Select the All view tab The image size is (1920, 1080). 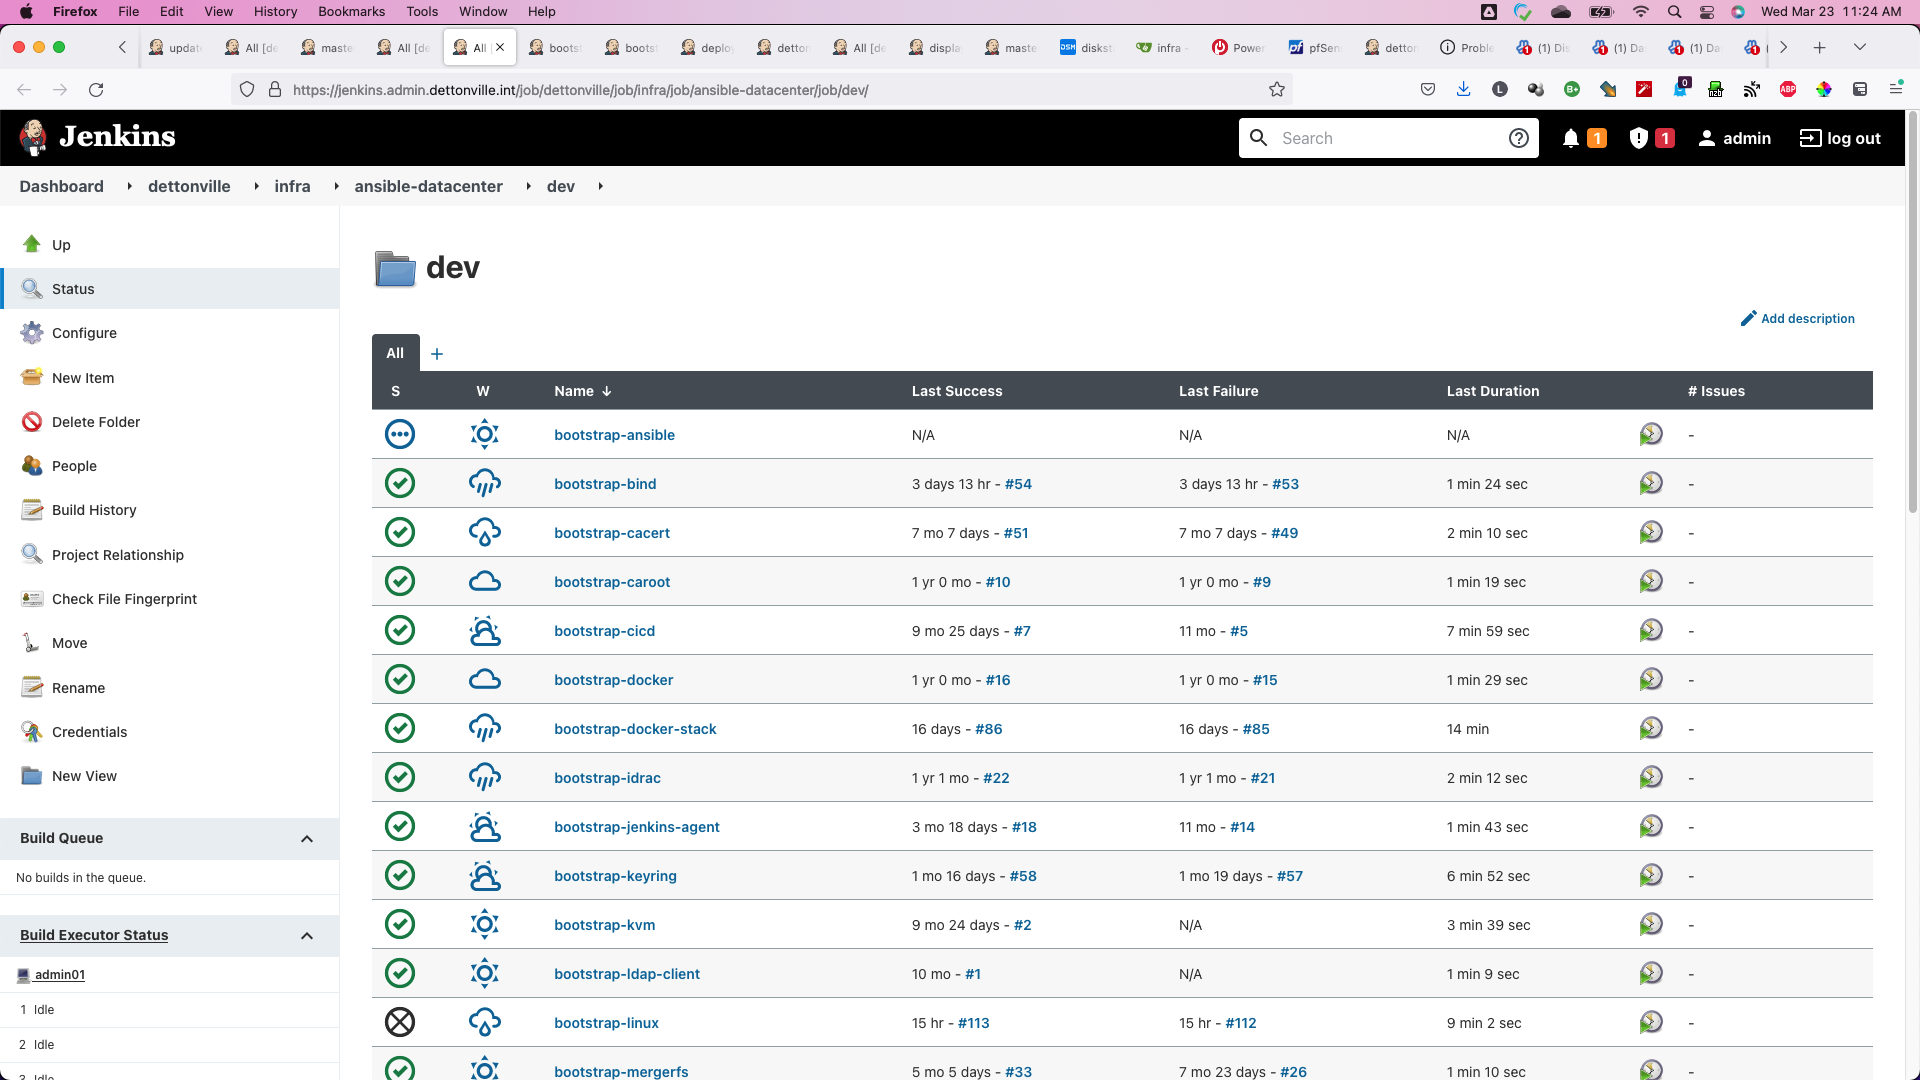tap(395, 353)
